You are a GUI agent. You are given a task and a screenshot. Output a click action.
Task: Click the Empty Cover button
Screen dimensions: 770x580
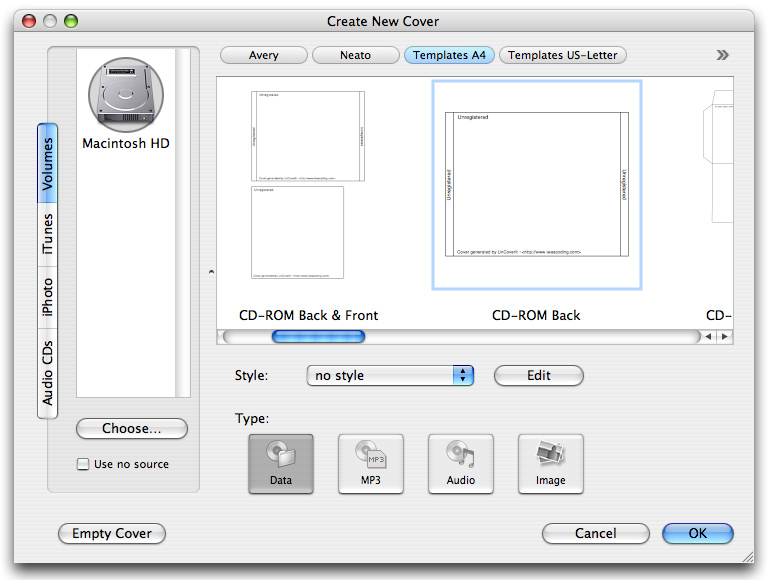112,533
